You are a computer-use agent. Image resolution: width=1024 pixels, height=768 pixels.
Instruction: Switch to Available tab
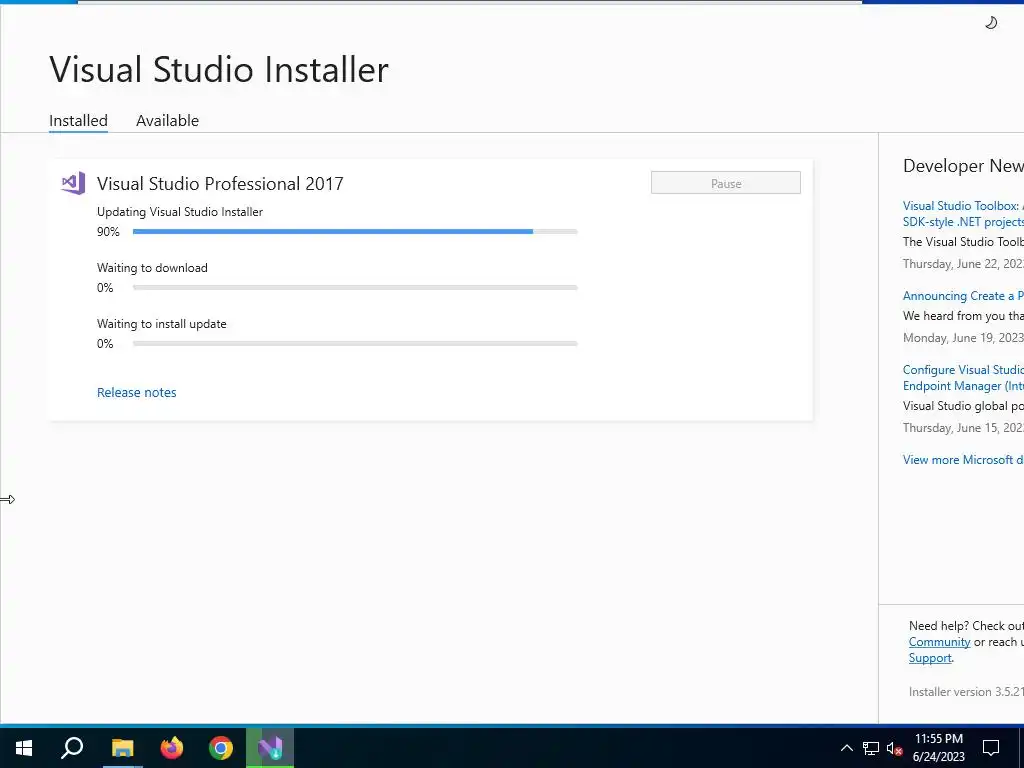pyautogui.click(x=167, y=121)
